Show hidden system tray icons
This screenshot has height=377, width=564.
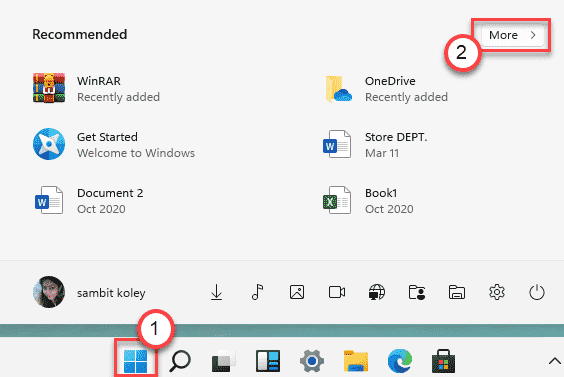pos(555,361)
